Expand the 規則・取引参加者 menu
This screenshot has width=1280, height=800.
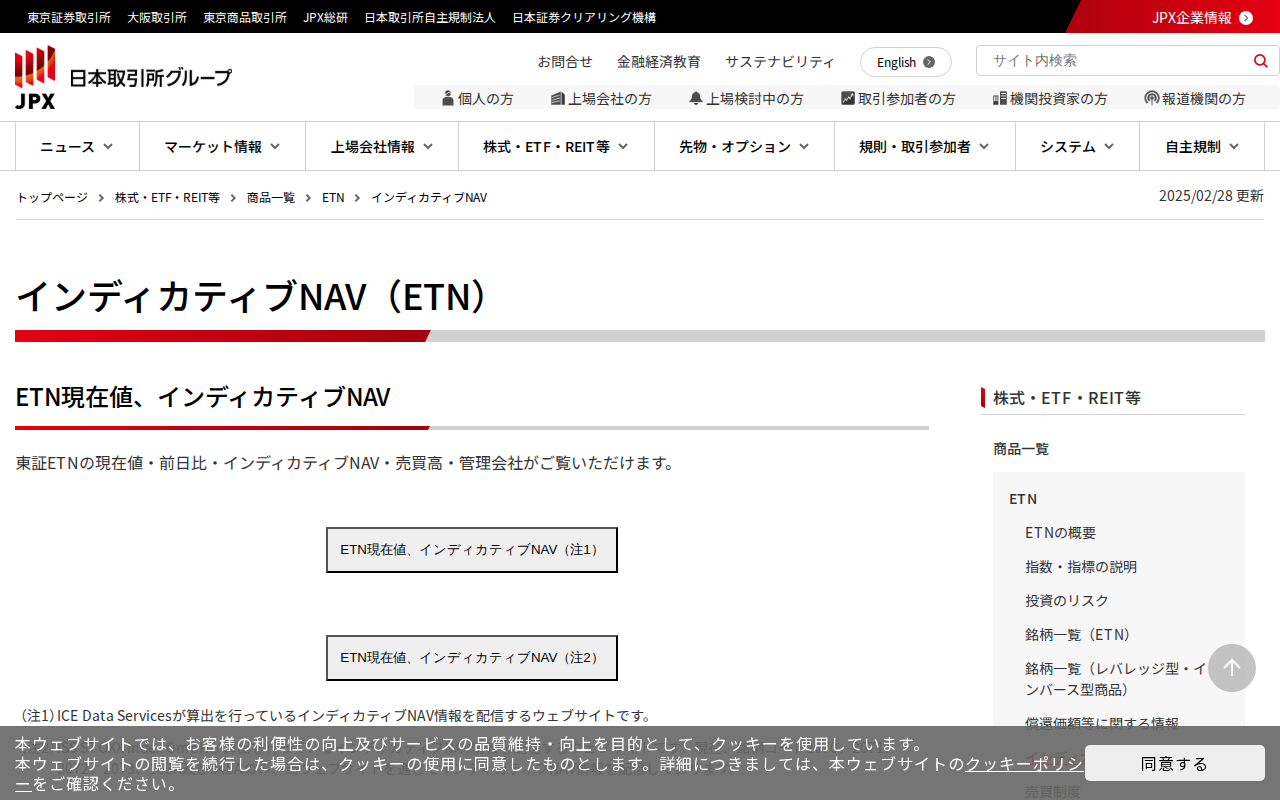pos(925,146)
